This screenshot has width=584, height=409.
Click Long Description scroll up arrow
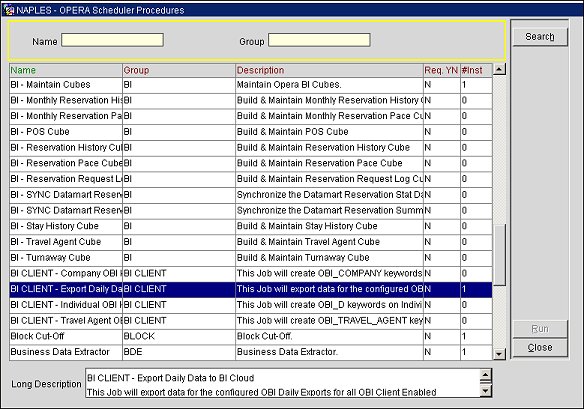[486, 375]
